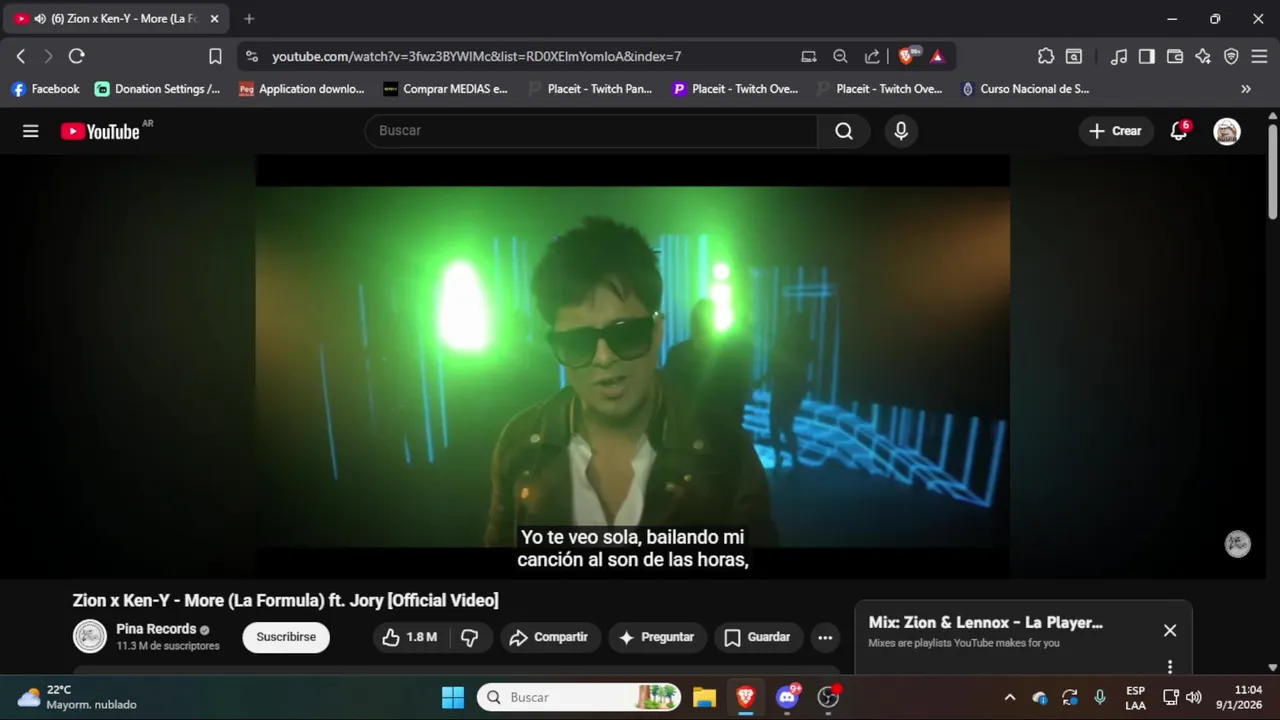This screenshot has width=1280, height=720.
Task: Open File Explorer from taskbar
Action: tap(705, 697)
